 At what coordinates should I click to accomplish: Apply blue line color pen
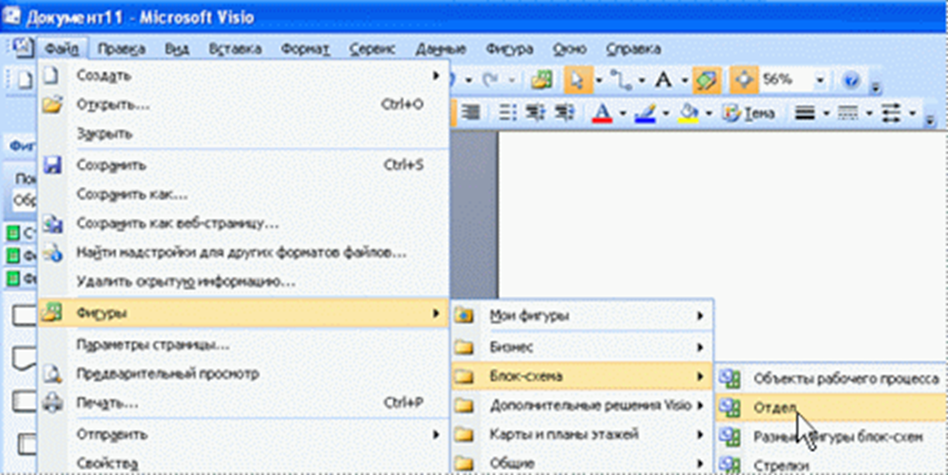tap(645, 113)
